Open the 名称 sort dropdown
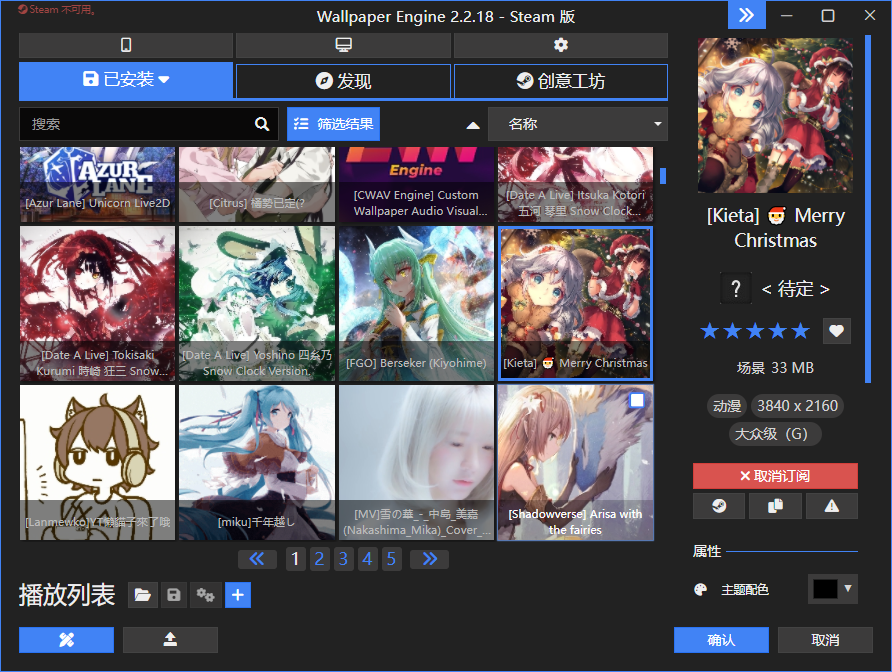Image resolution: width=892 pixels, height=672 pixels. tap(577, 124)
